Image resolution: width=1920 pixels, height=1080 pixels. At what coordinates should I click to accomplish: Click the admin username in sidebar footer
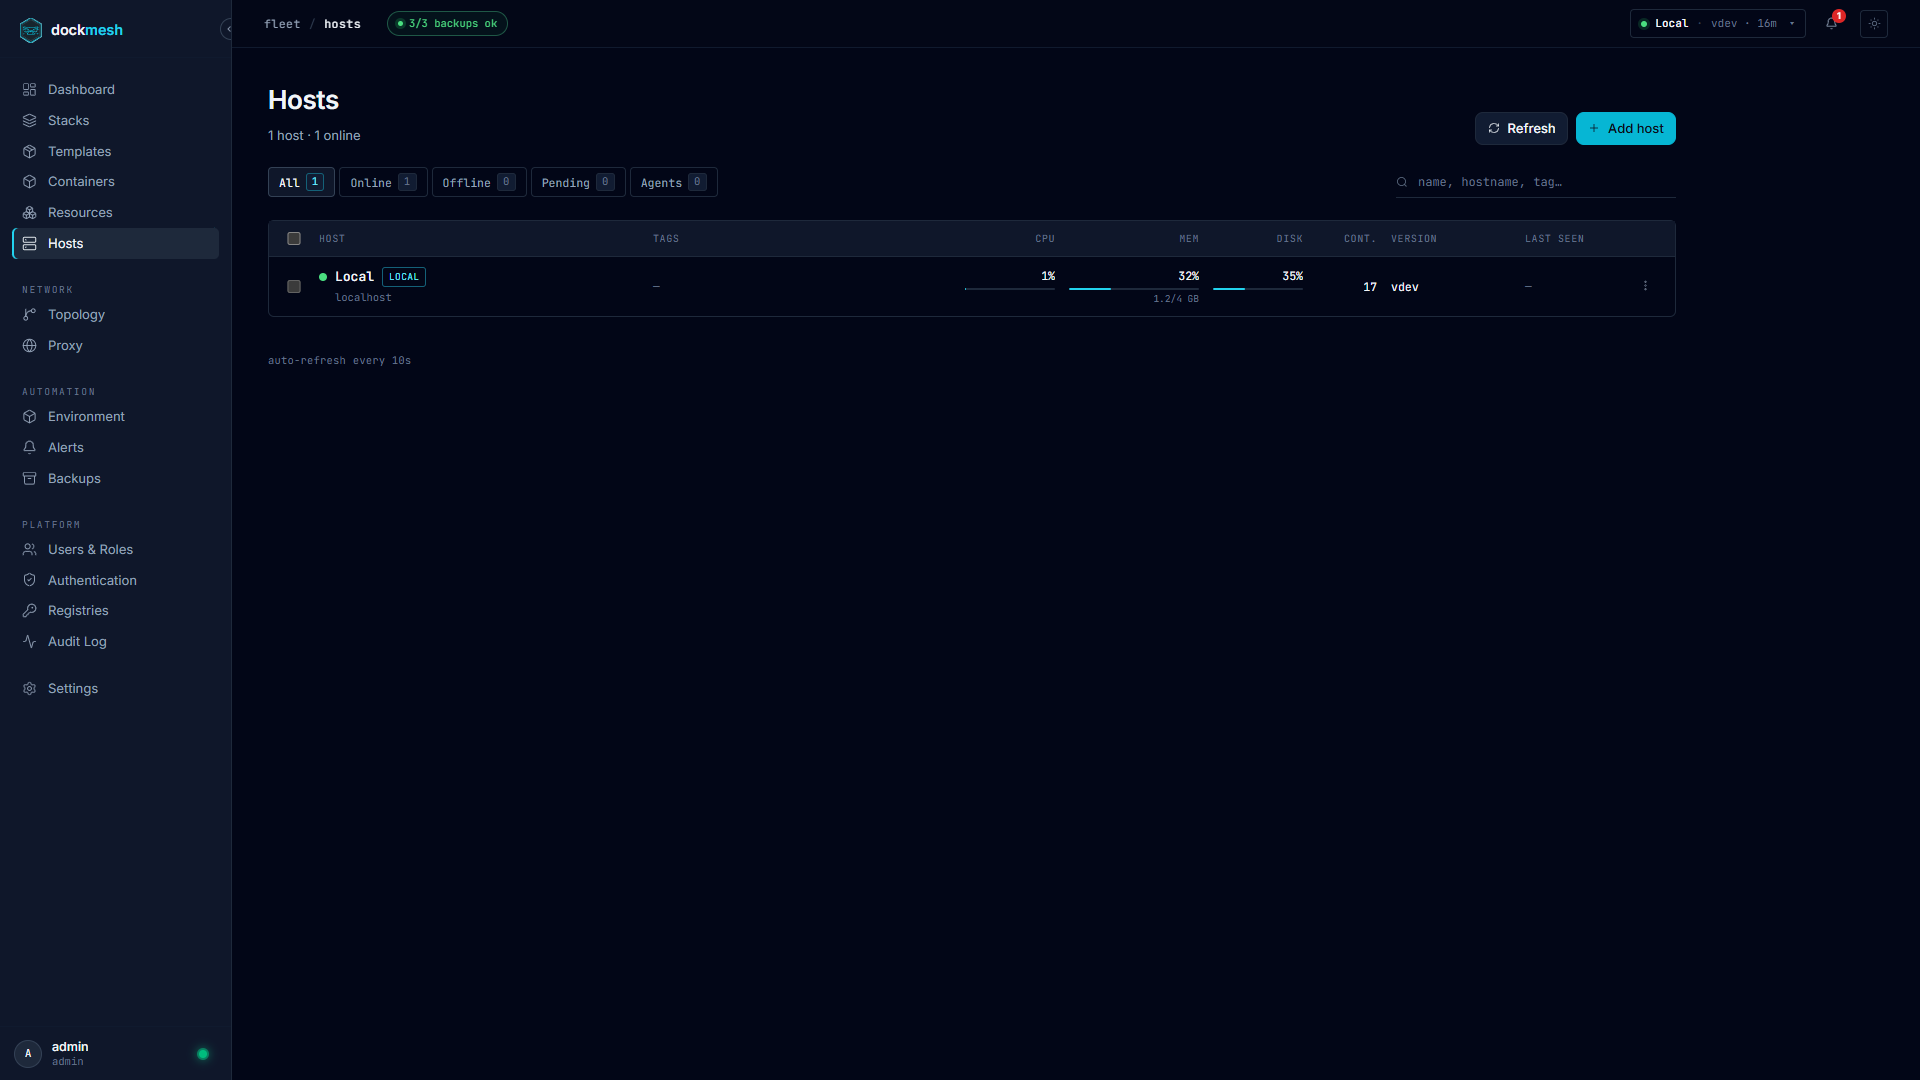tap(70, 1046)
